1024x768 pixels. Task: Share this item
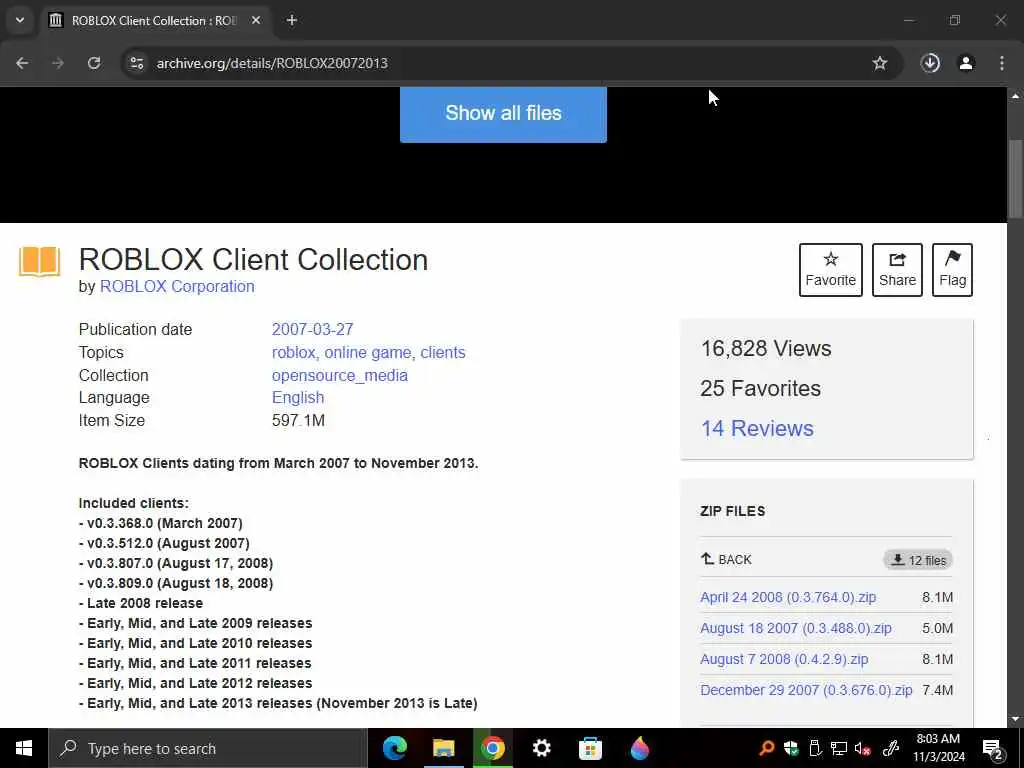897,270
